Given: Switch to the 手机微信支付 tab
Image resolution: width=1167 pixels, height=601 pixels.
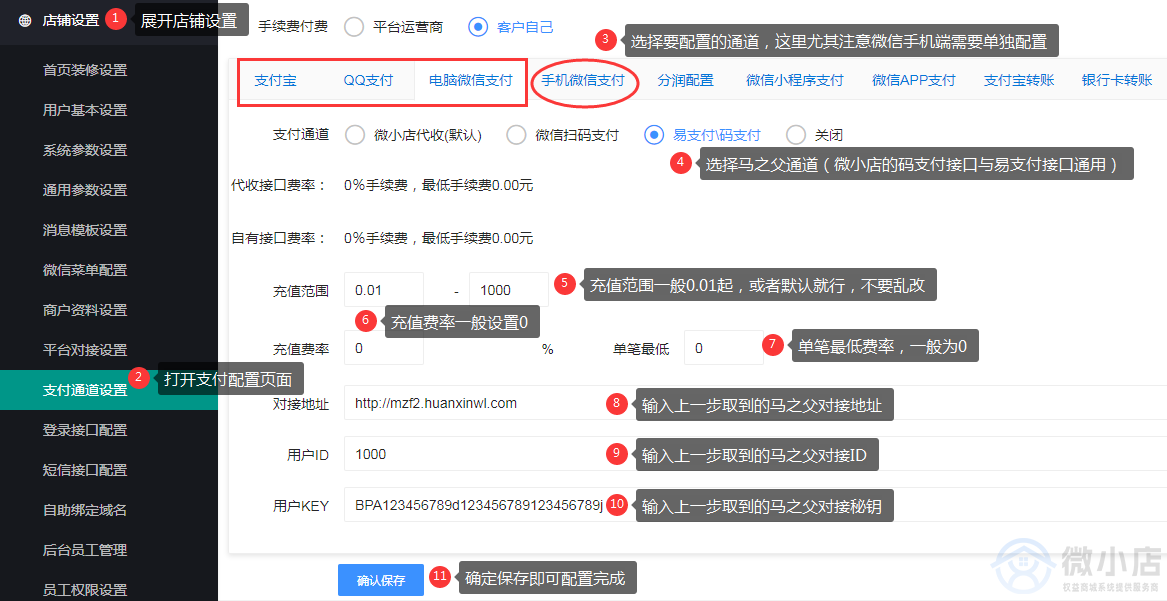Looking at the screenshot, I should (583, 80).
